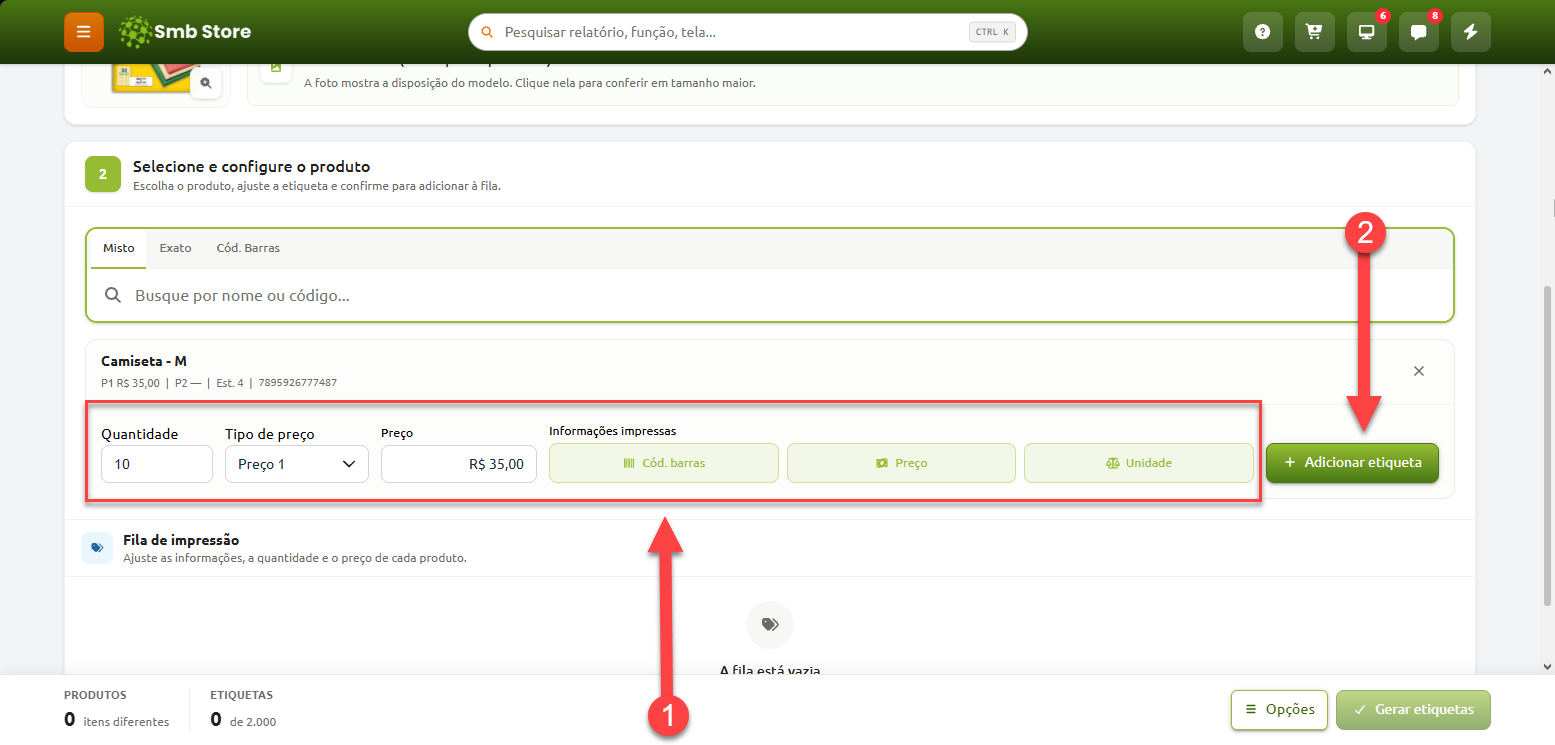
Task: Click the Adicionar etiqueta button
Action: [1352, 463]
